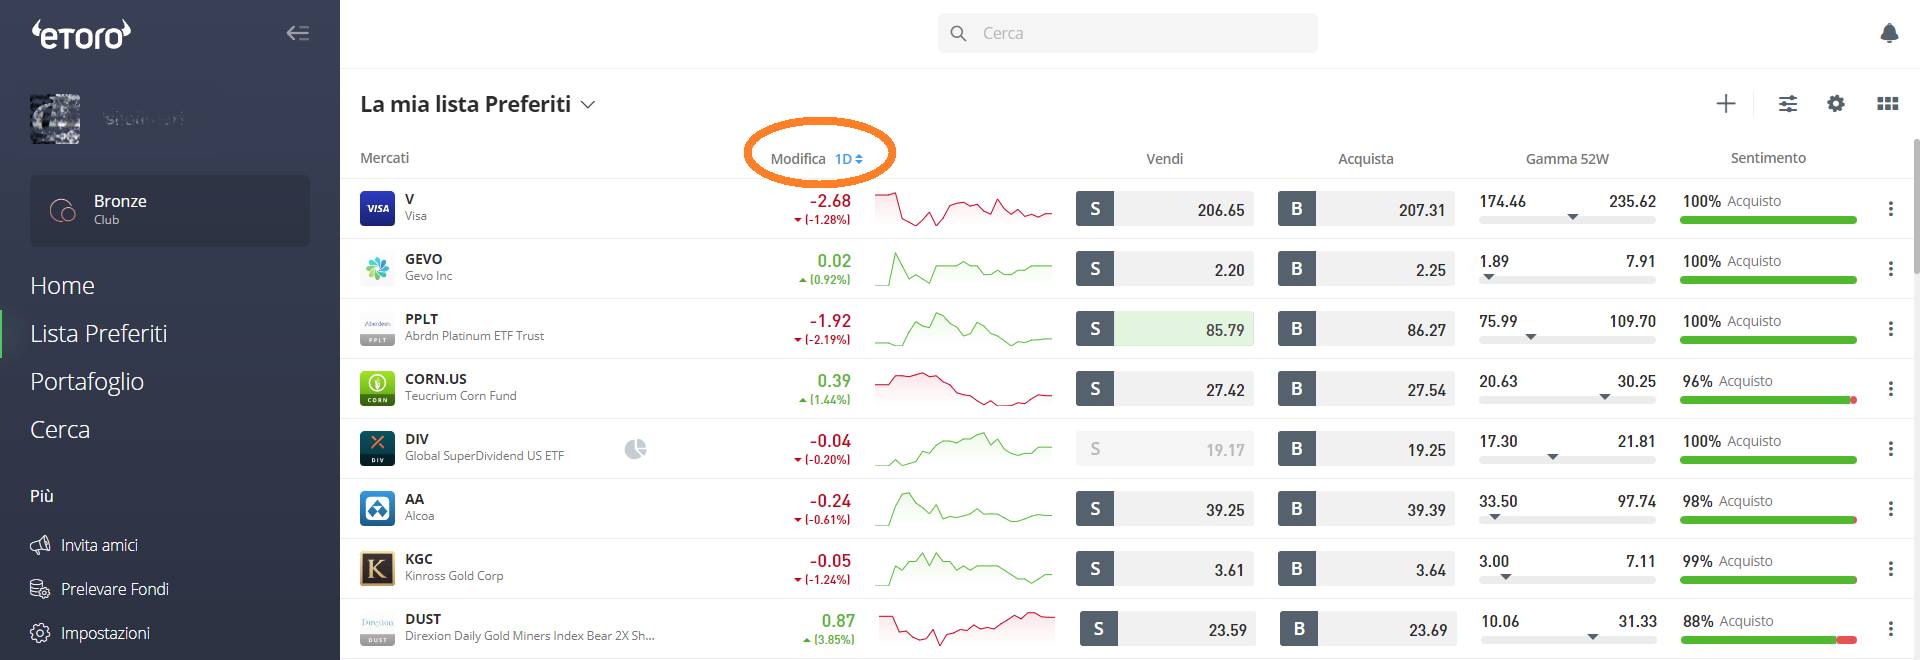Buy KGC at 3.64
1920x660 pixels.
click(x=1366, y=569)
